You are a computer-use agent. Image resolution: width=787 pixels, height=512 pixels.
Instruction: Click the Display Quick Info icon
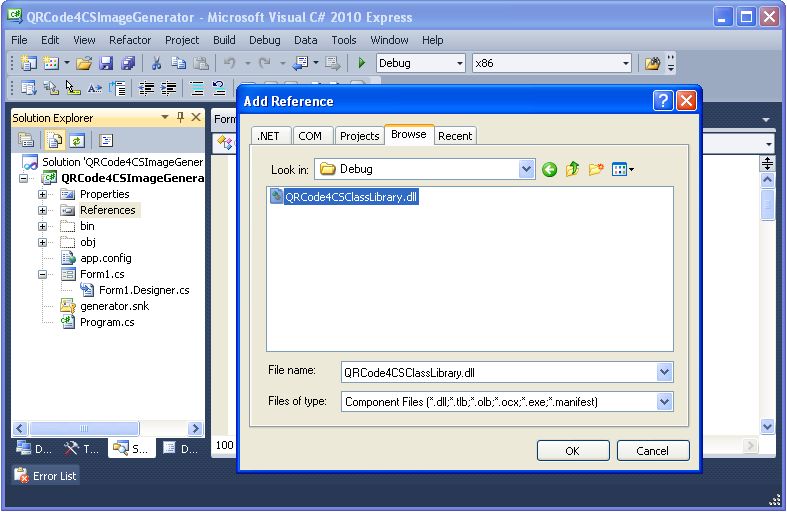point(73,88)
